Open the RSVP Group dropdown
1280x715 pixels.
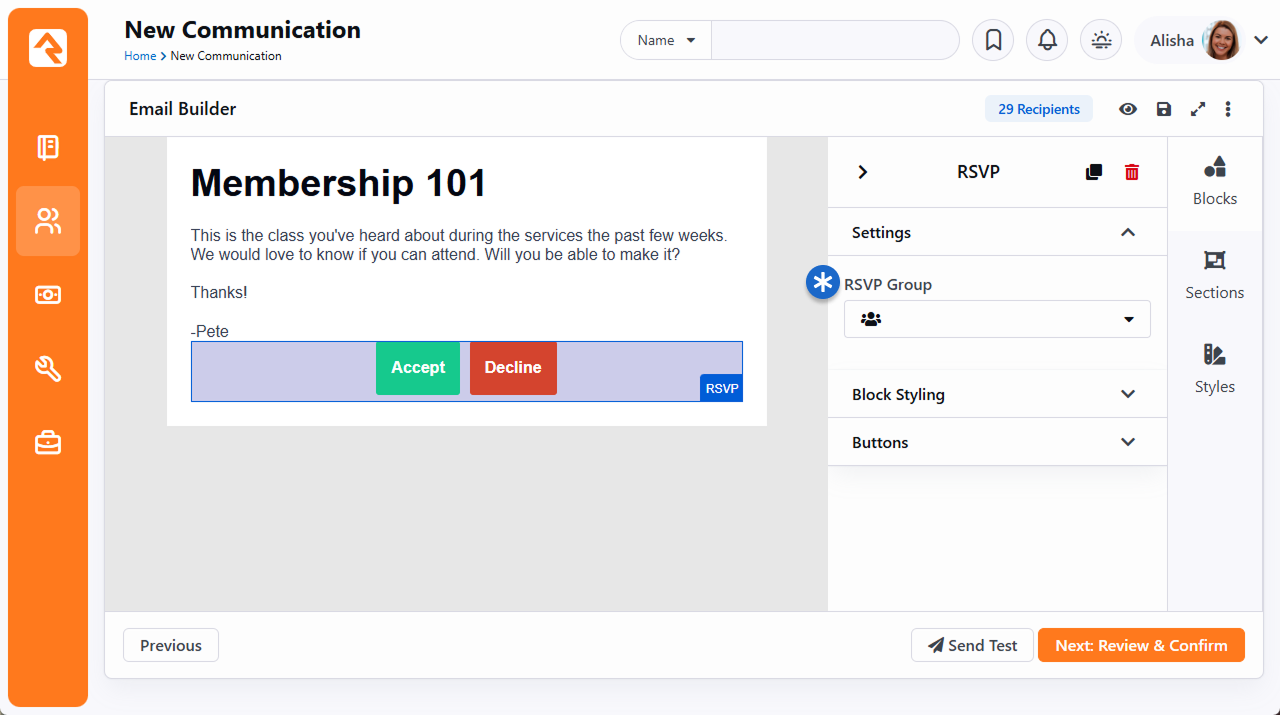[x=997, y=320]
